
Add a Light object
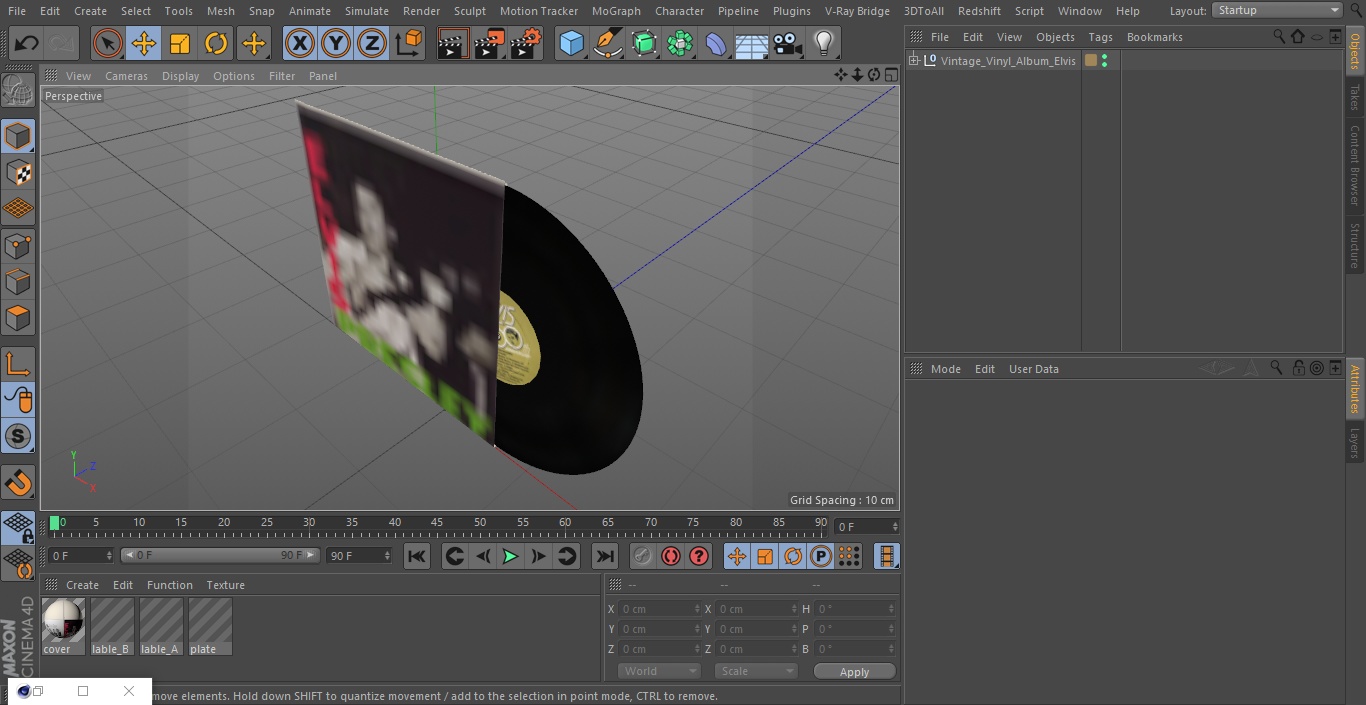coord(823,44)
